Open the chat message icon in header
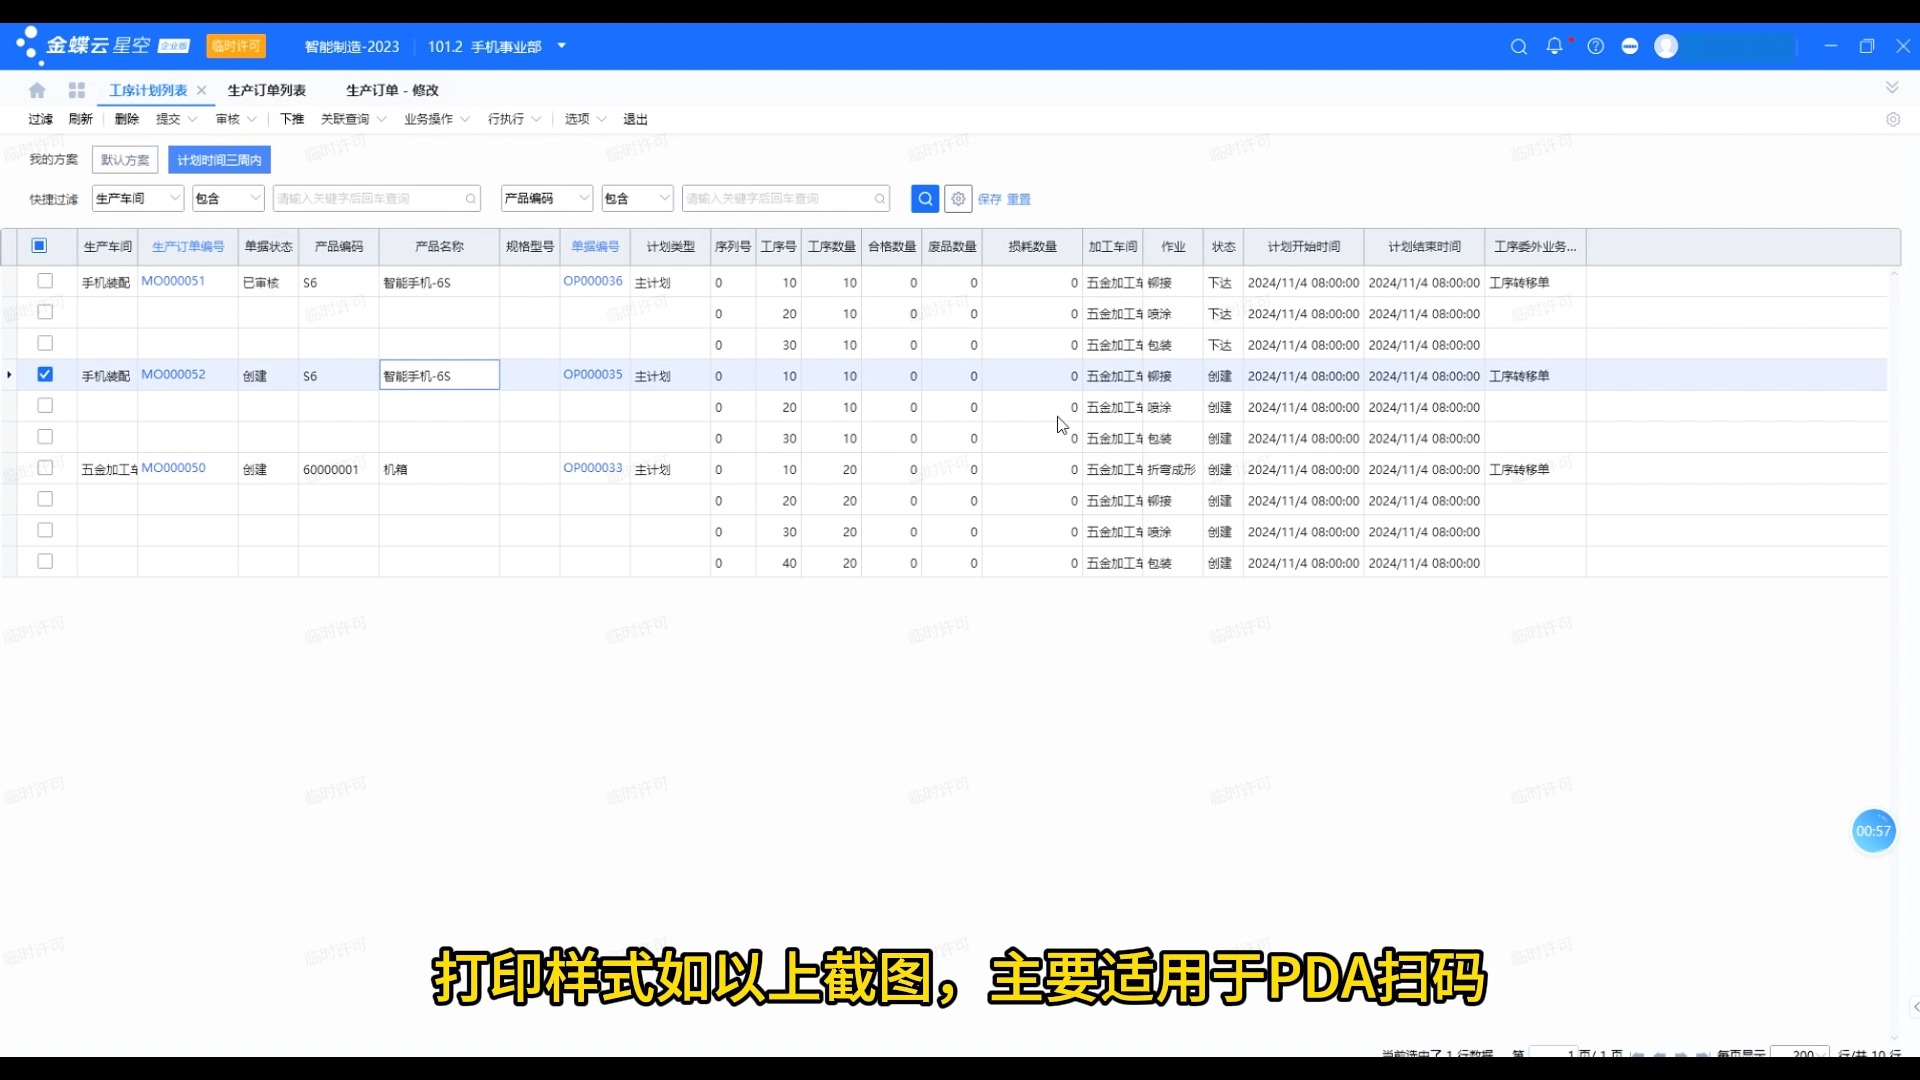Viewport: 1920px width, 1080px height. pyautogui.click(x=1630, y=46)
